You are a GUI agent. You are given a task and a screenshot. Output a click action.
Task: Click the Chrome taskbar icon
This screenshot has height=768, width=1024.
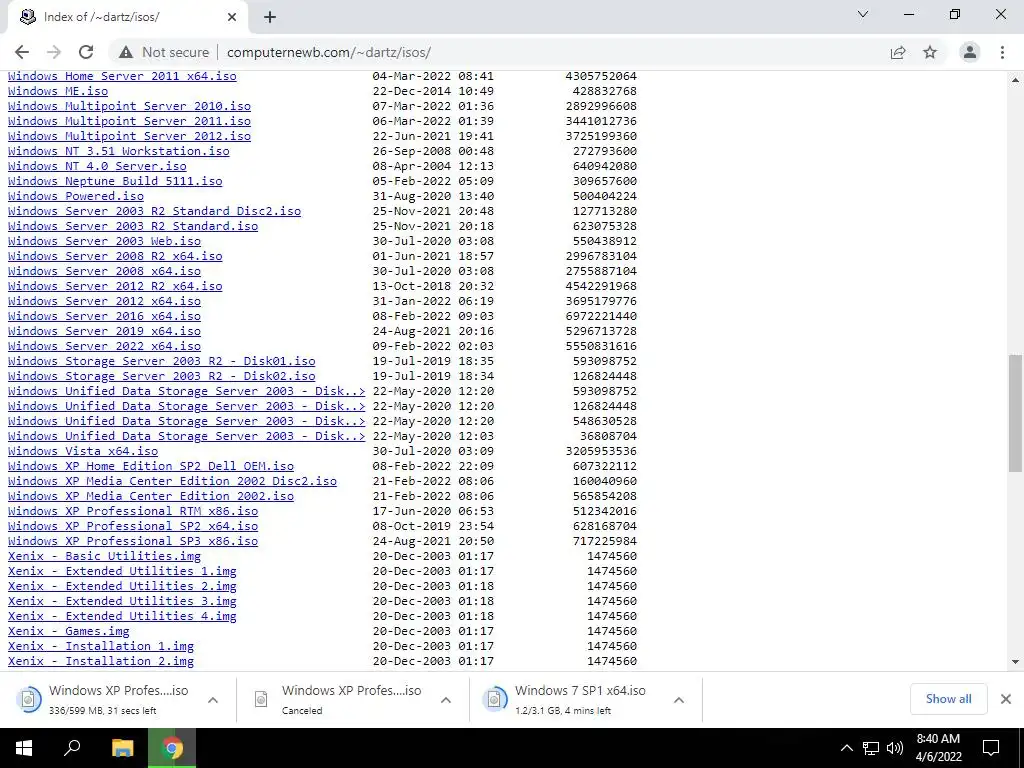pyautogui.click(x=172, y=748)
